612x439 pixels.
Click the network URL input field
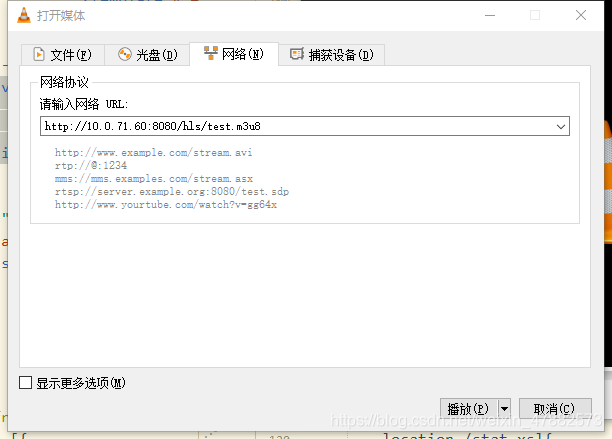305,126
